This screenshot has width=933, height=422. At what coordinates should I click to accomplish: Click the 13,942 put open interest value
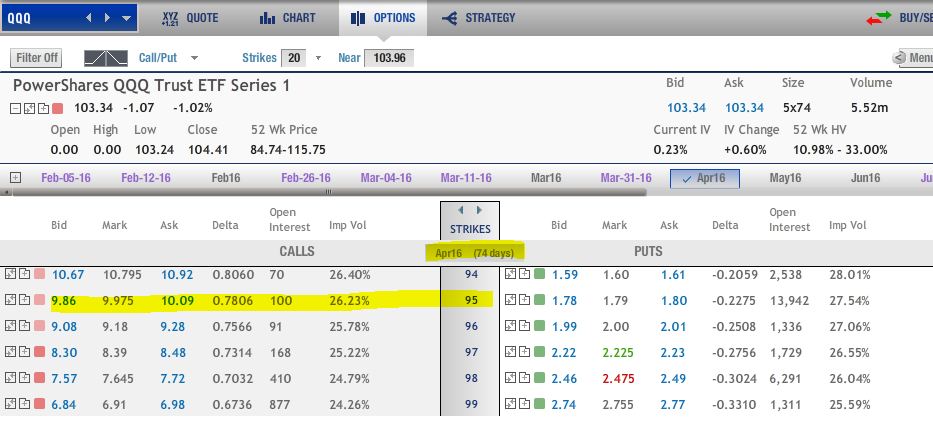(789, 301)
